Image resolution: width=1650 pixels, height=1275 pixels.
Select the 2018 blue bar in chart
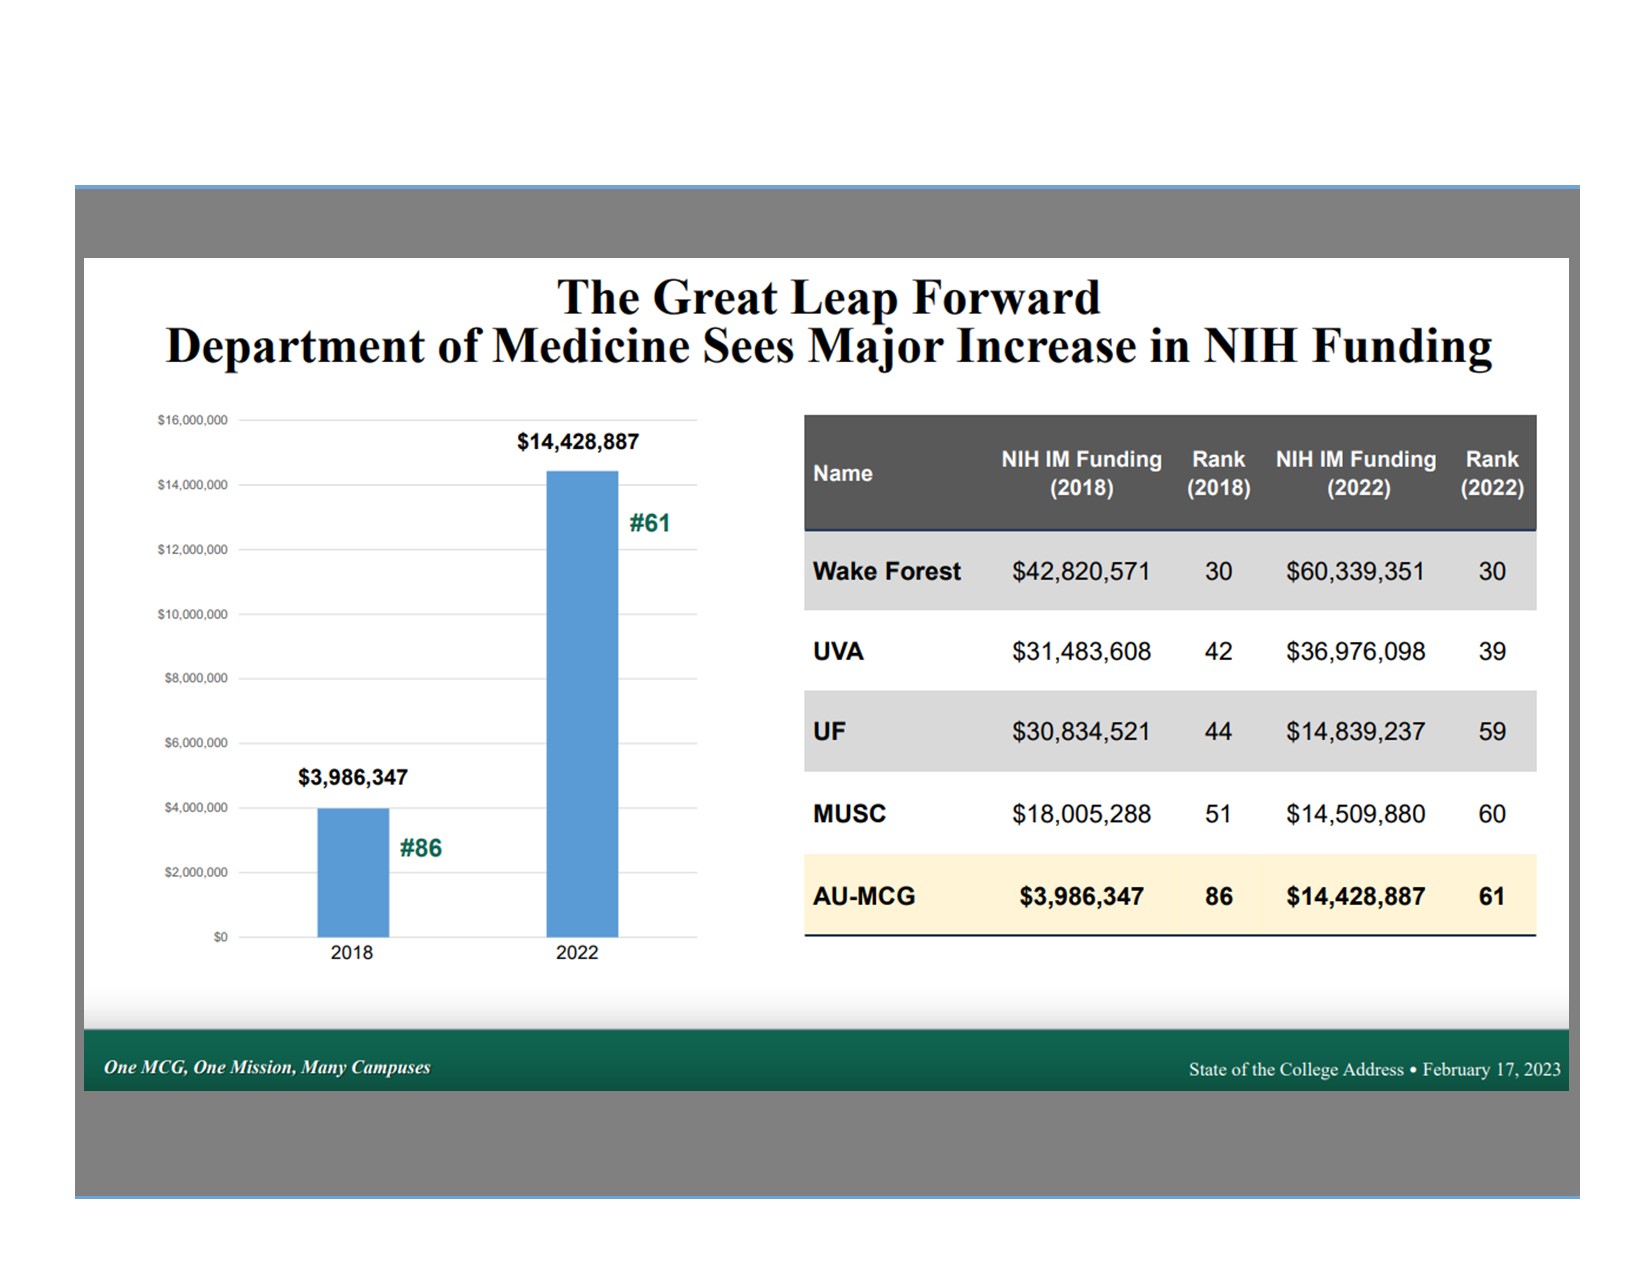pos(353,872)
